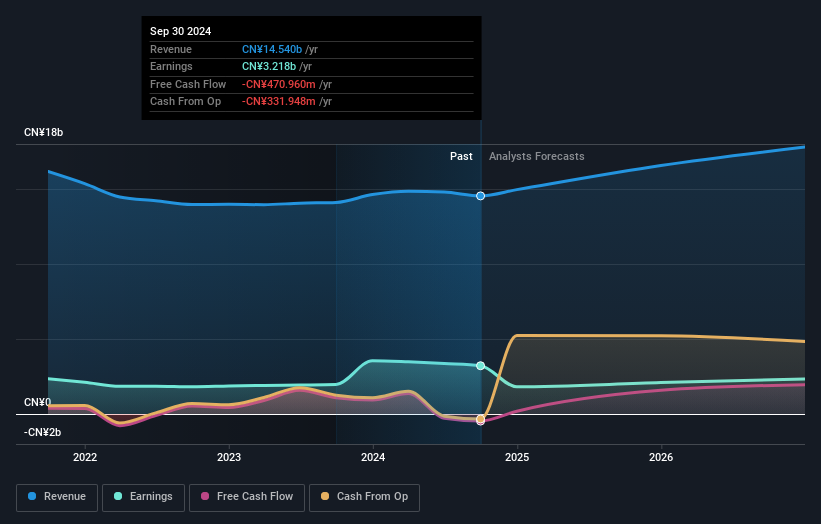Click the Earnings row label in tooltip
The image size is (821, 524).
[x=171, y=66]
